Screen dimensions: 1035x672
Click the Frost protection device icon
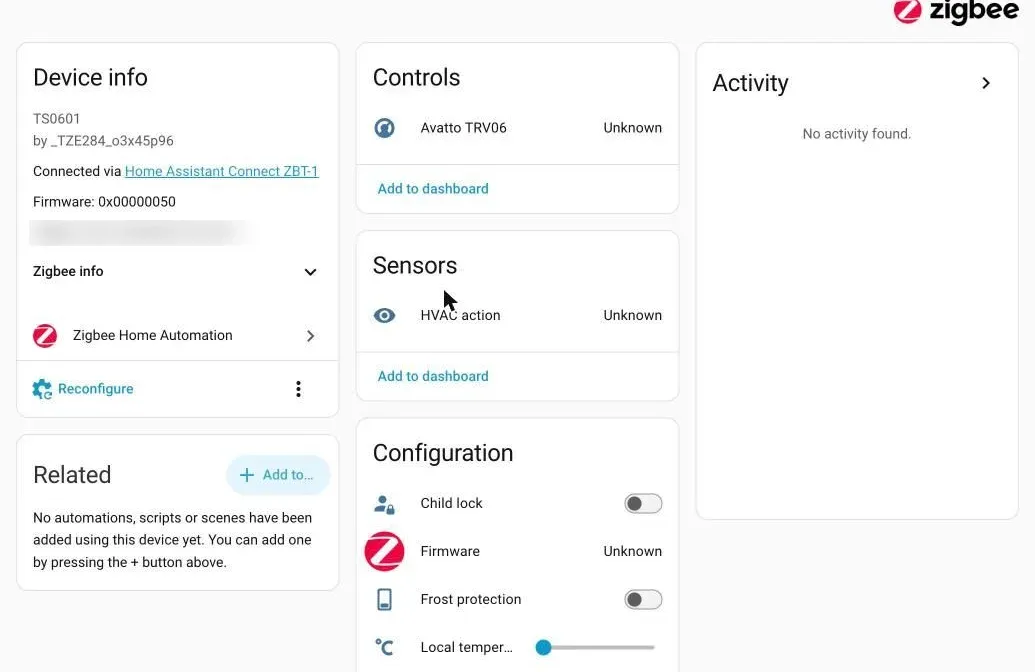(384, 599)
